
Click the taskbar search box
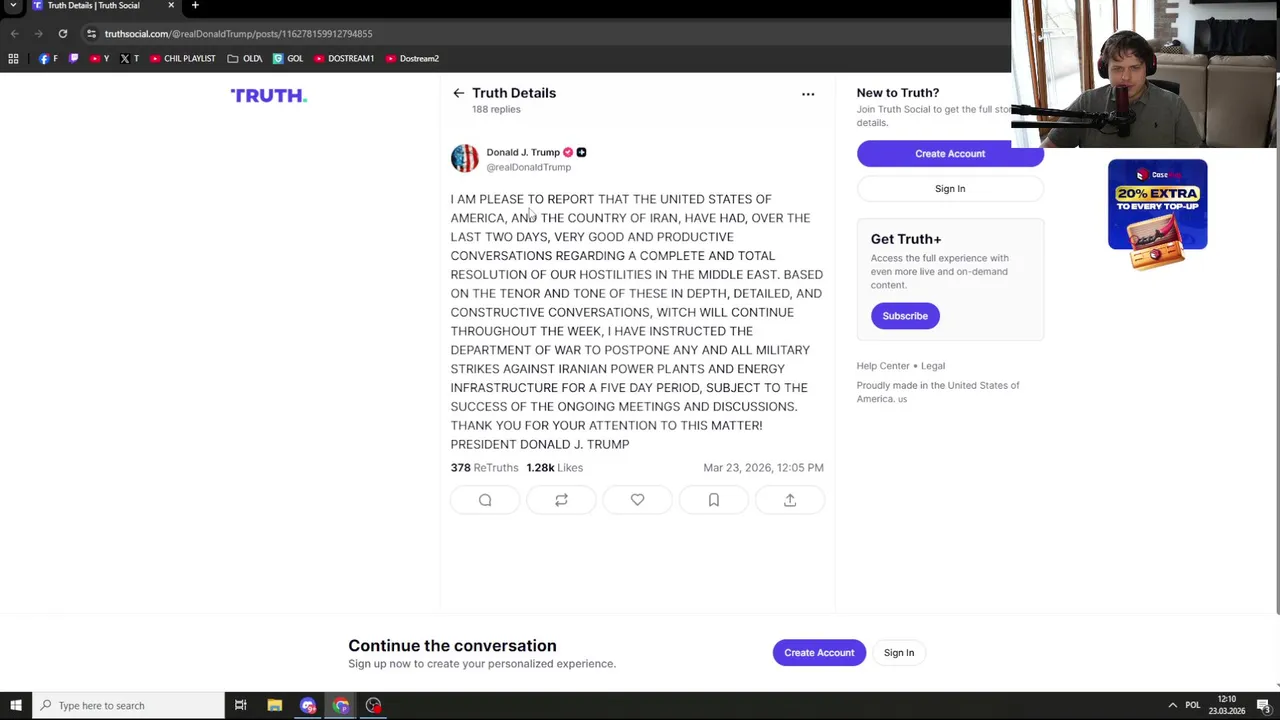click(128, 706)
